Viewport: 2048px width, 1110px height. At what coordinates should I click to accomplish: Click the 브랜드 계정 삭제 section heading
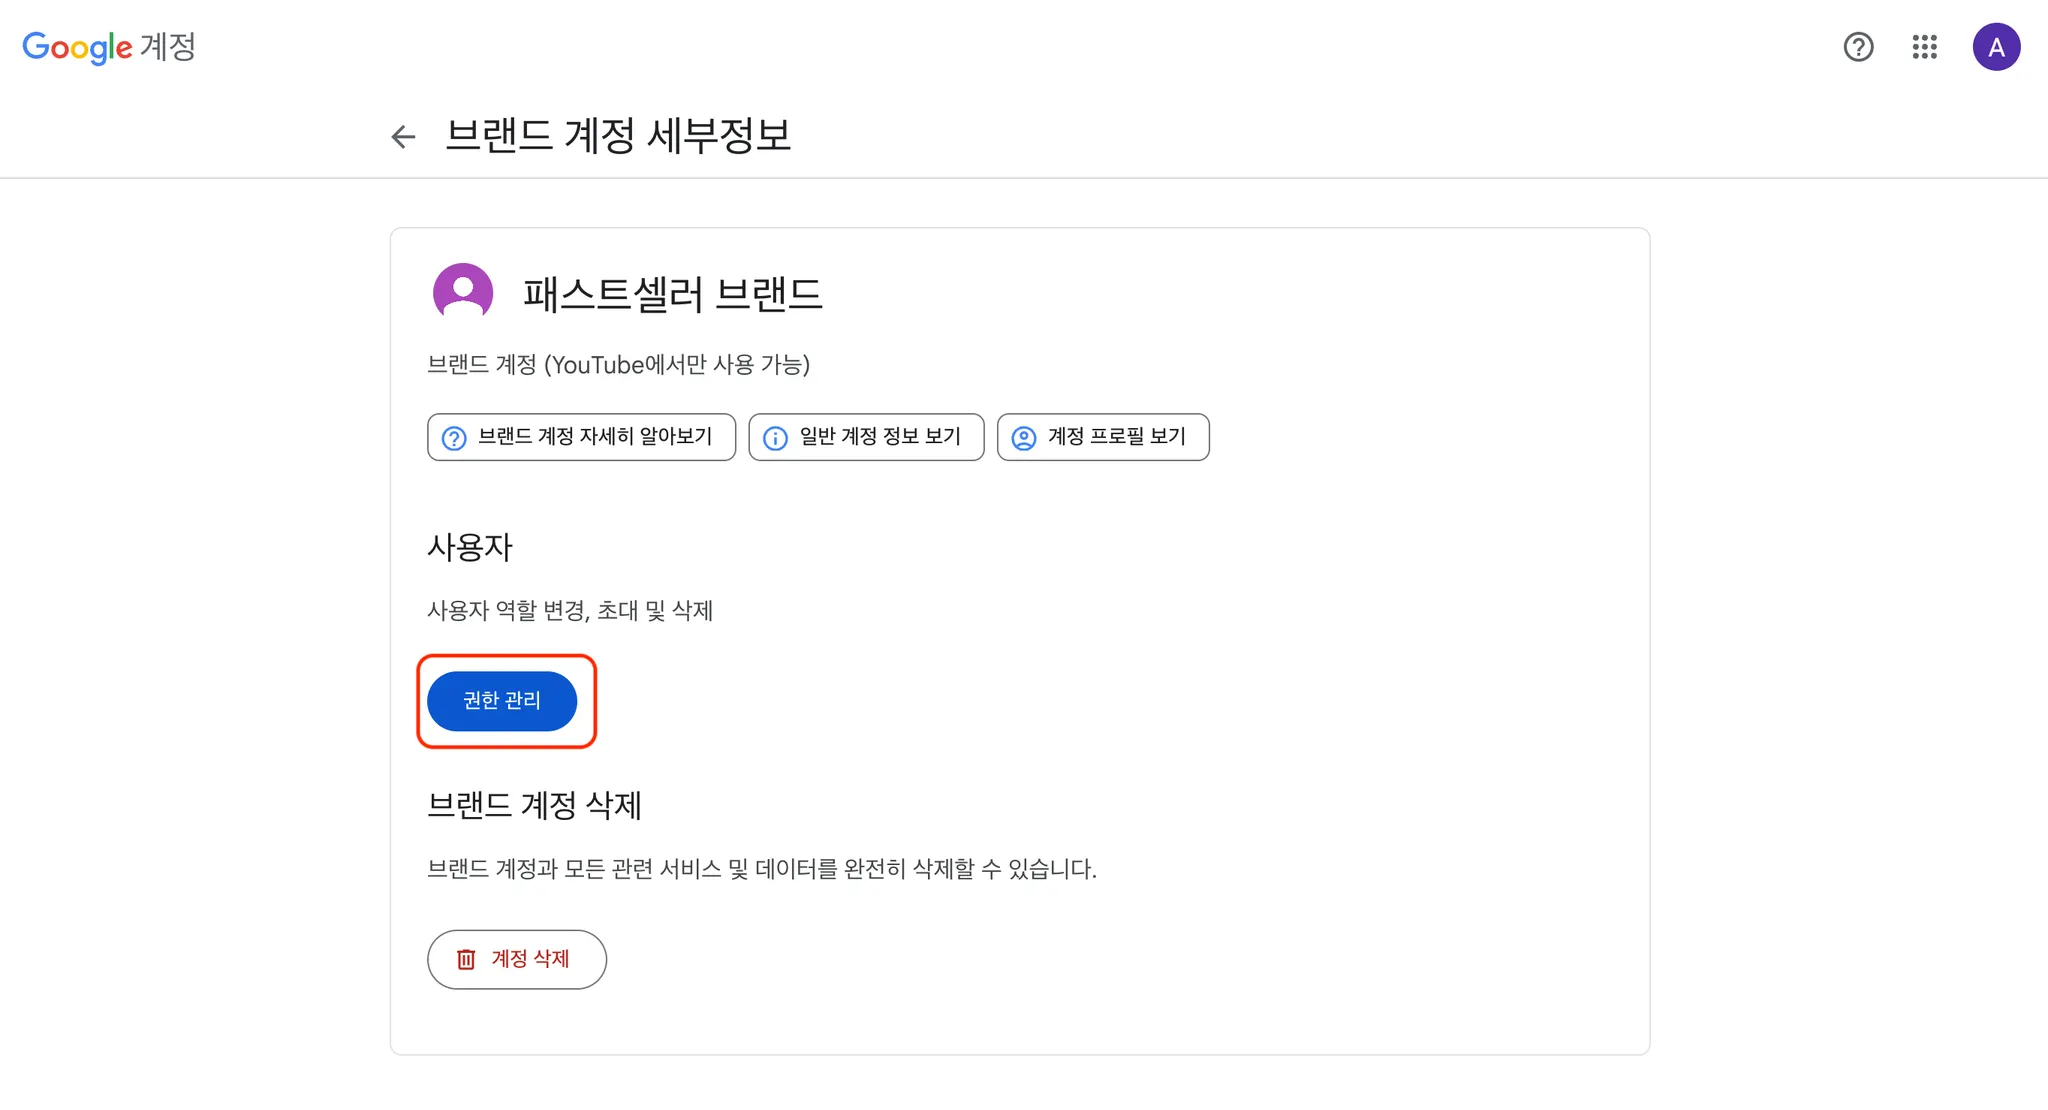(534, 805)
